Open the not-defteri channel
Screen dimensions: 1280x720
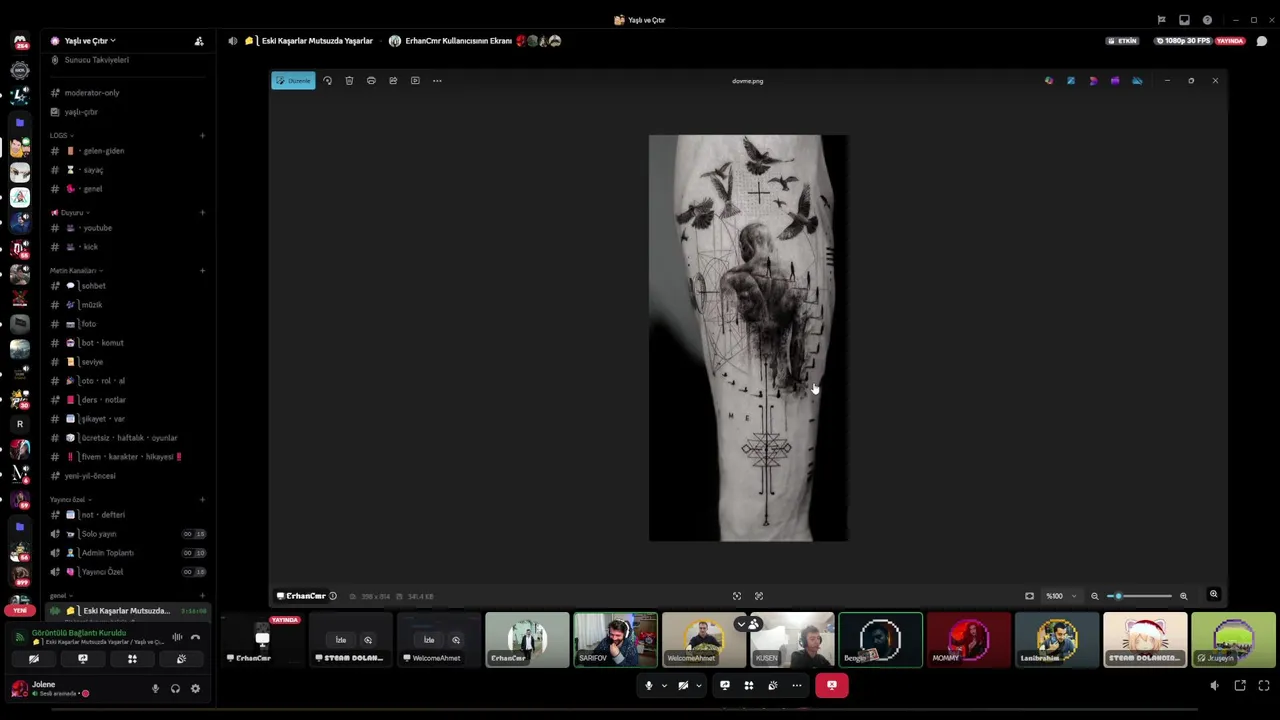coord(129,515)
